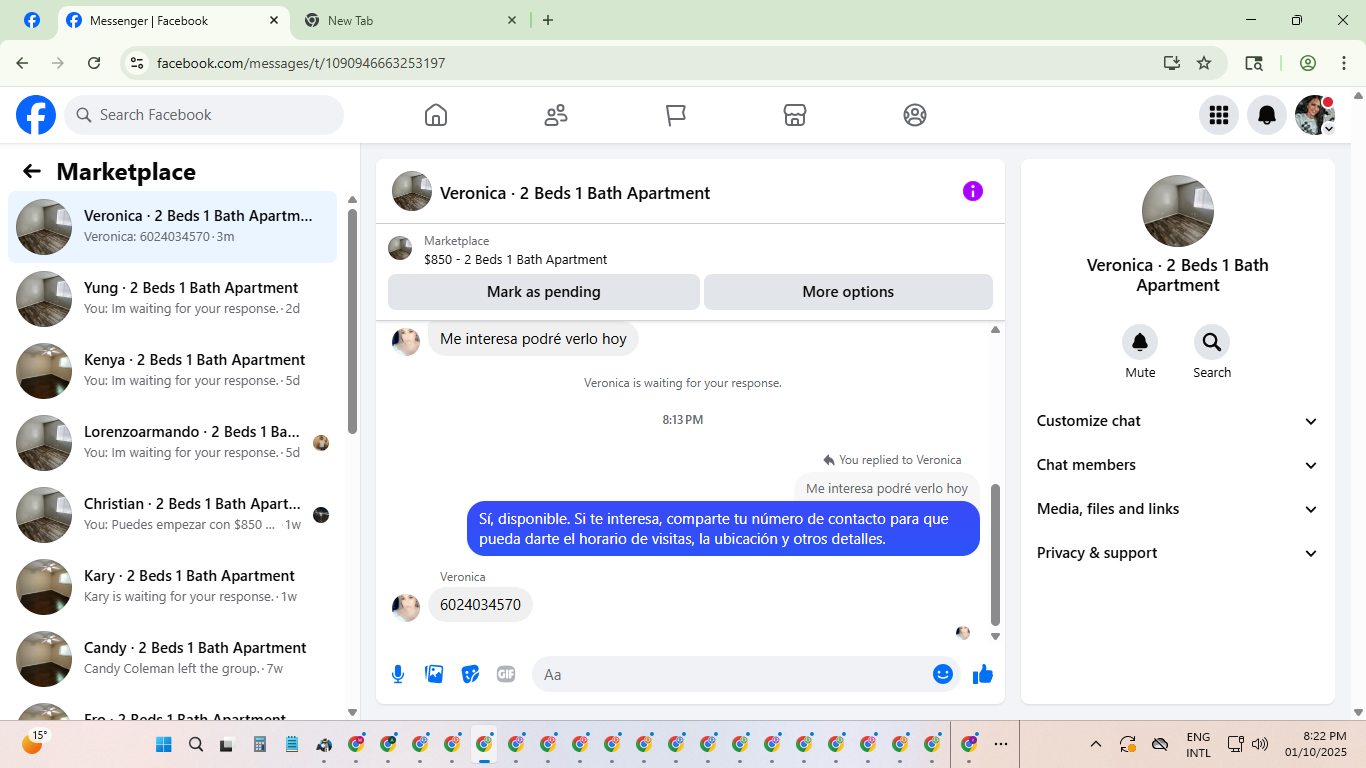1366x768 pixels.
Task: Open the Calculator from the taskbar
Action: coord(260,744)
